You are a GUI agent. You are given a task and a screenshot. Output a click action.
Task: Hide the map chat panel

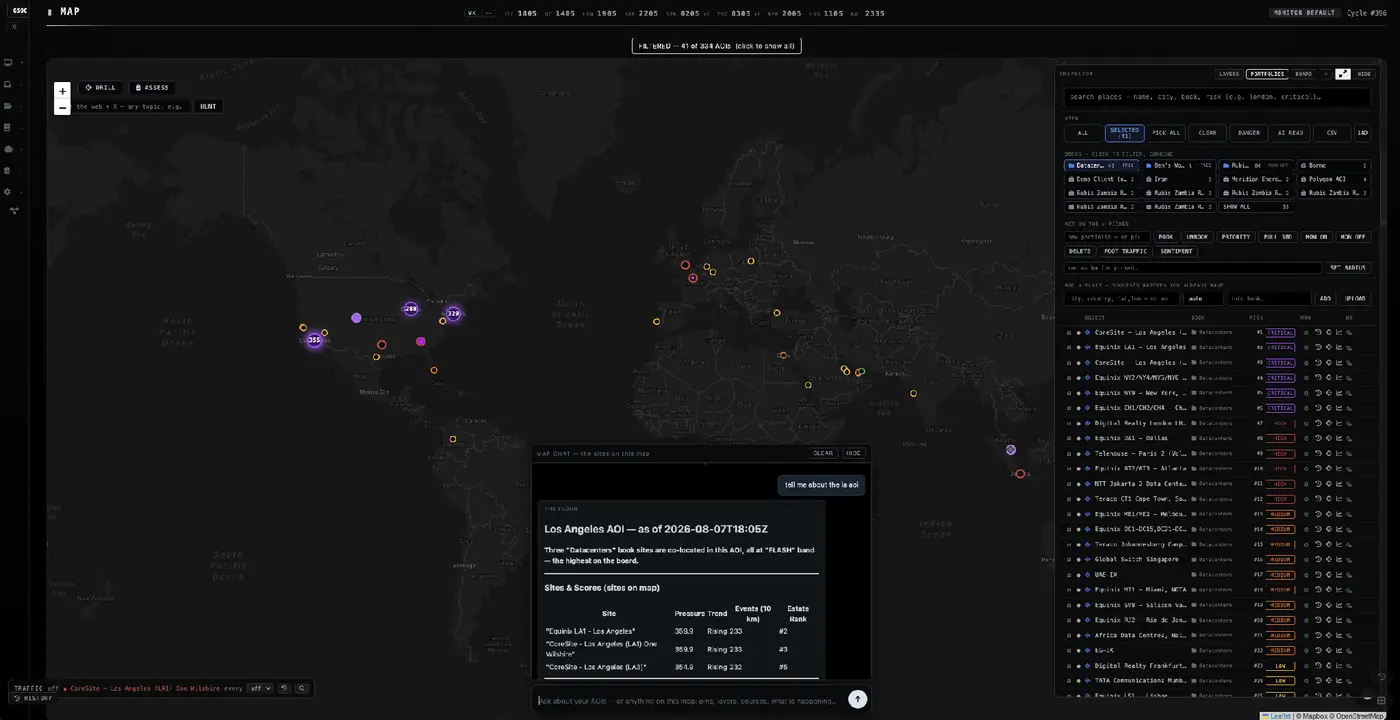853,453
